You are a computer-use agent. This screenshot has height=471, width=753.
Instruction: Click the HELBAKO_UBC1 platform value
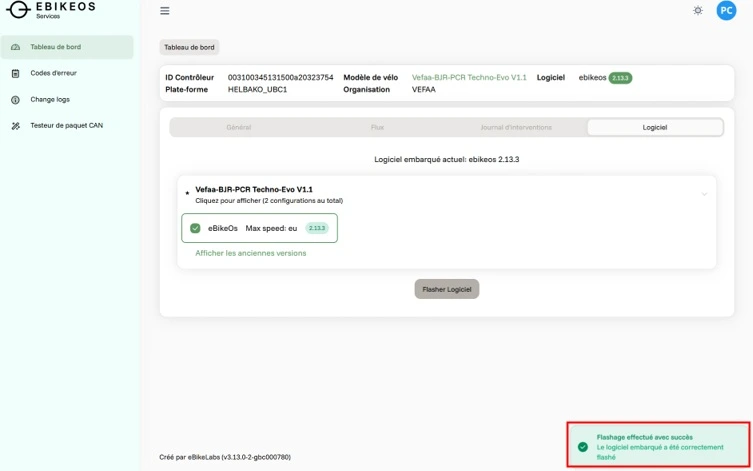(257, 89)
